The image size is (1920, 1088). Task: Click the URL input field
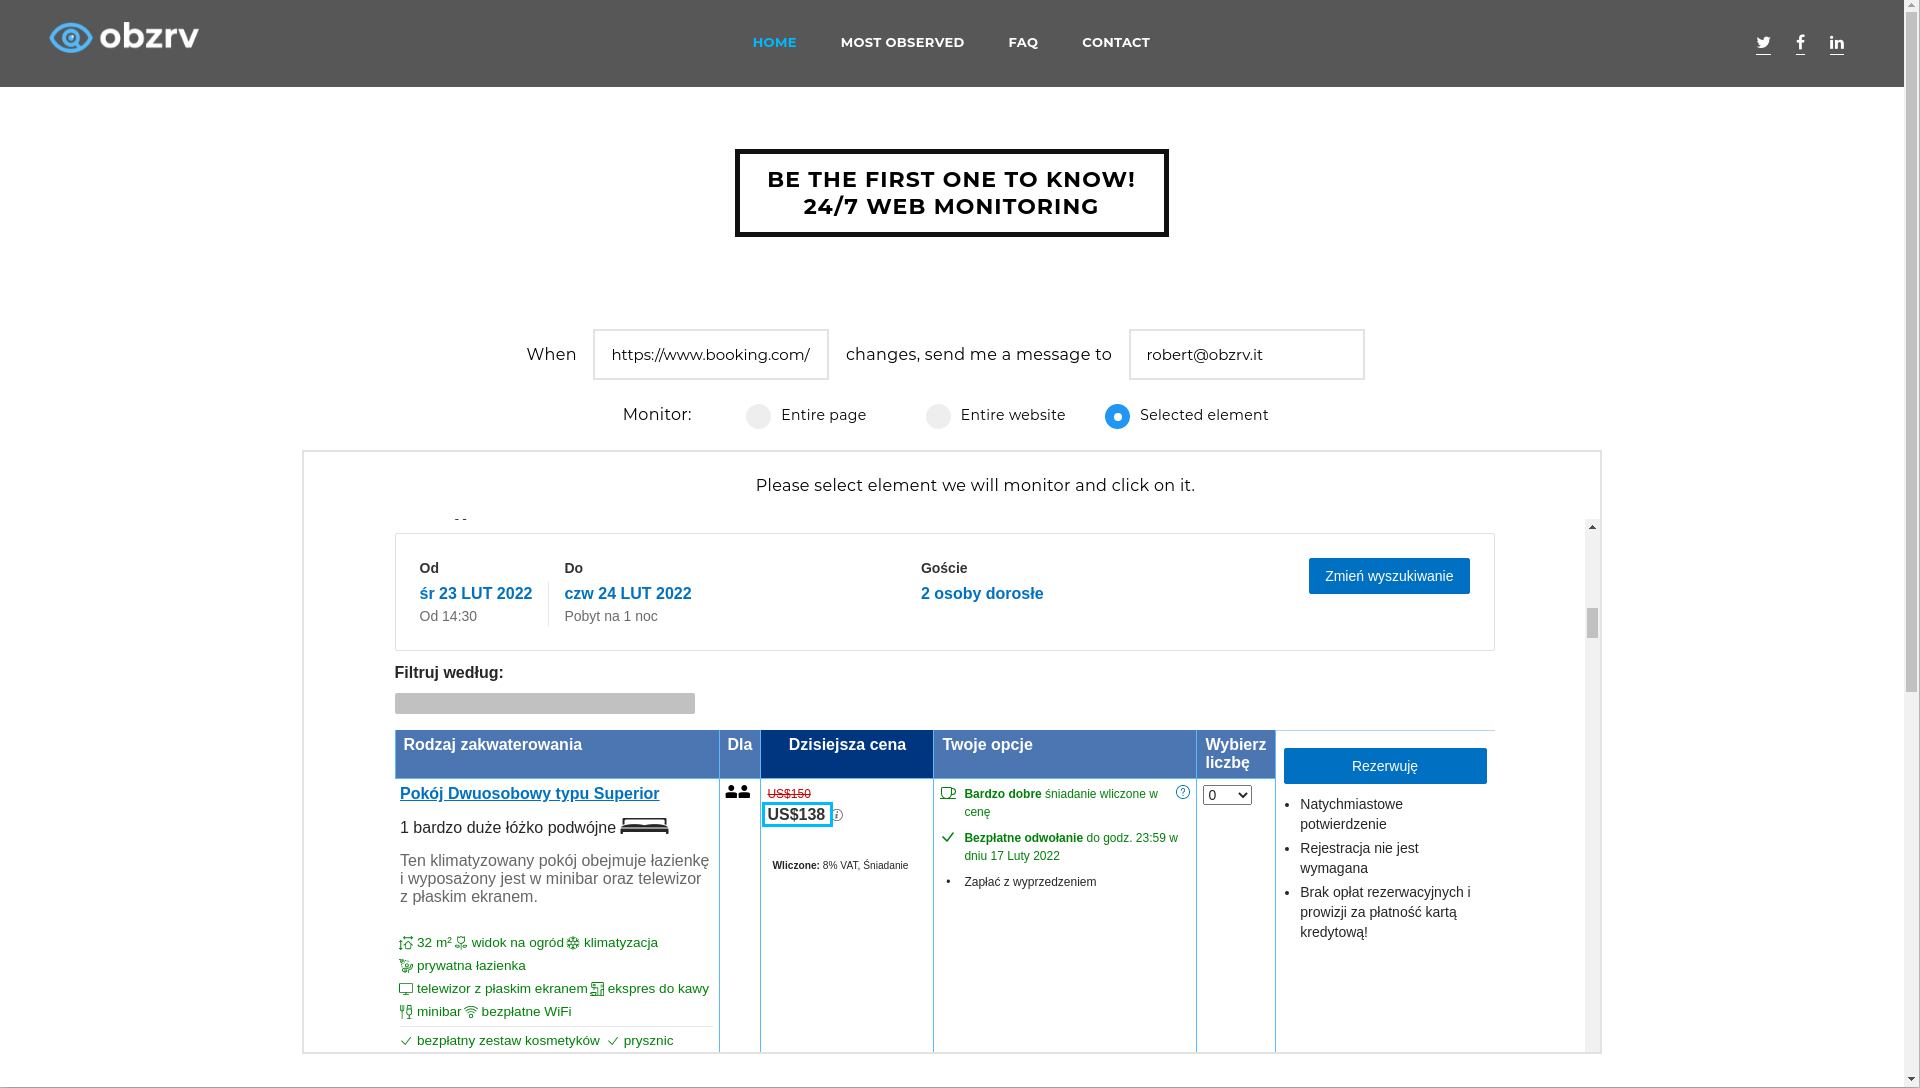tap(711, 355)
